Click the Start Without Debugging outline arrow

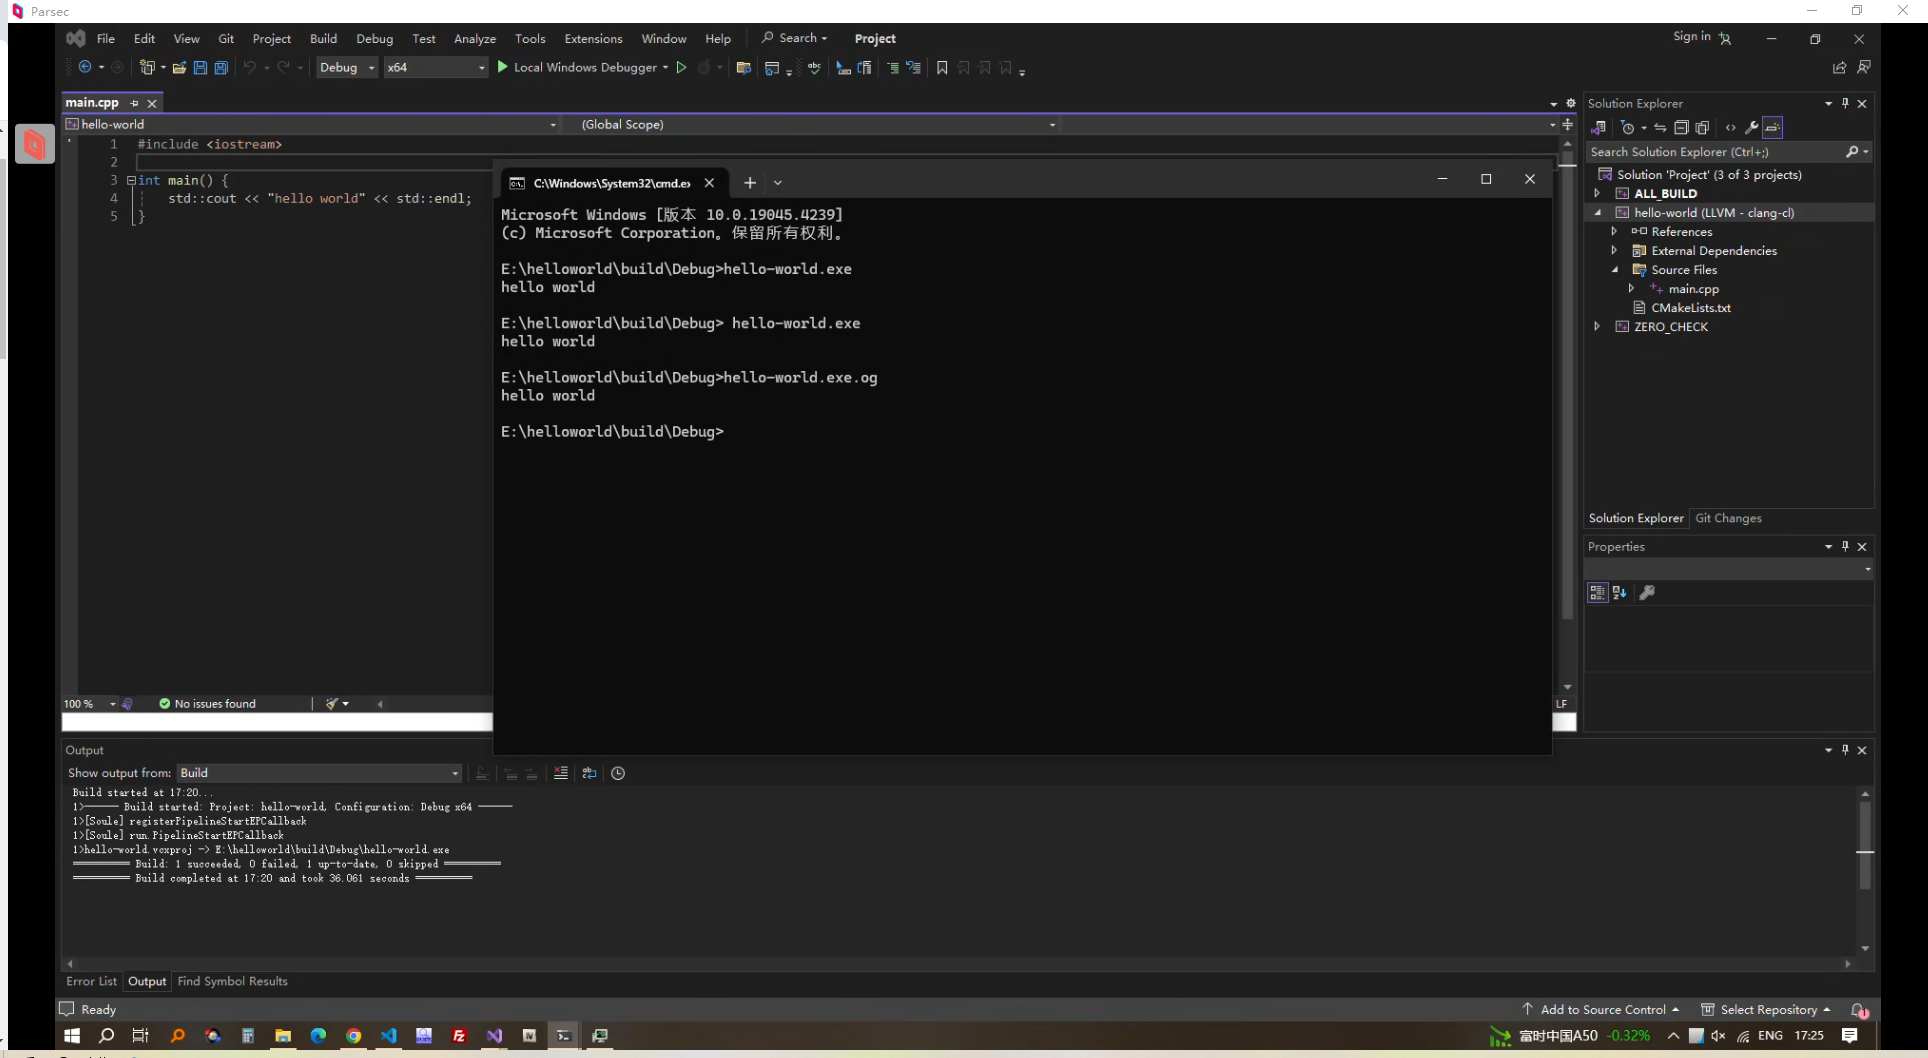[682, 67]
